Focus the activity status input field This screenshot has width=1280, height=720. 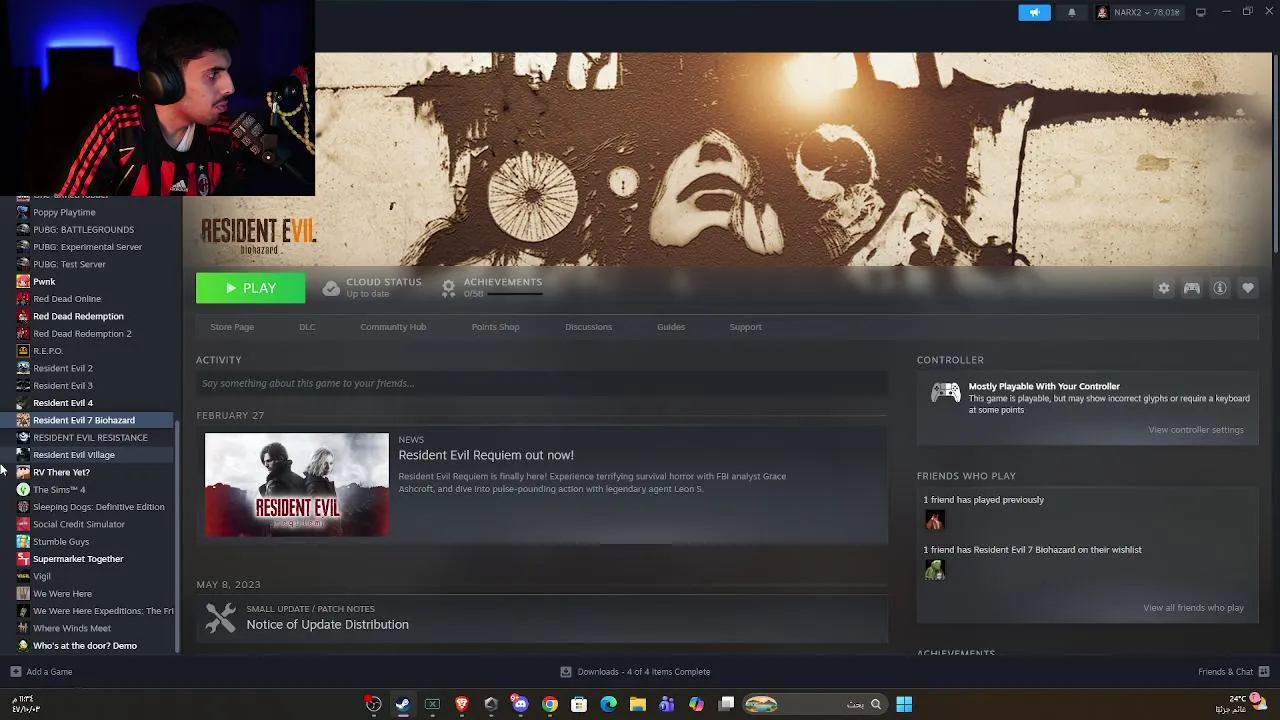(x=542, y=383)
